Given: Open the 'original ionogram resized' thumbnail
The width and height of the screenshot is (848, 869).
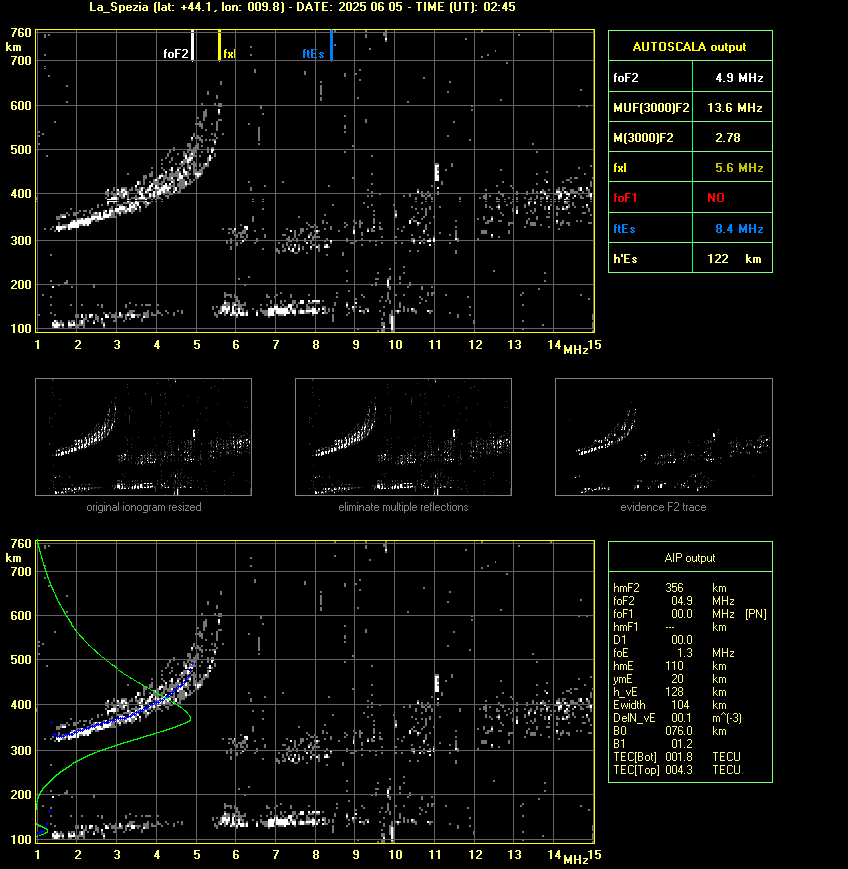Looking at the screenshot, I should (144, 437).
